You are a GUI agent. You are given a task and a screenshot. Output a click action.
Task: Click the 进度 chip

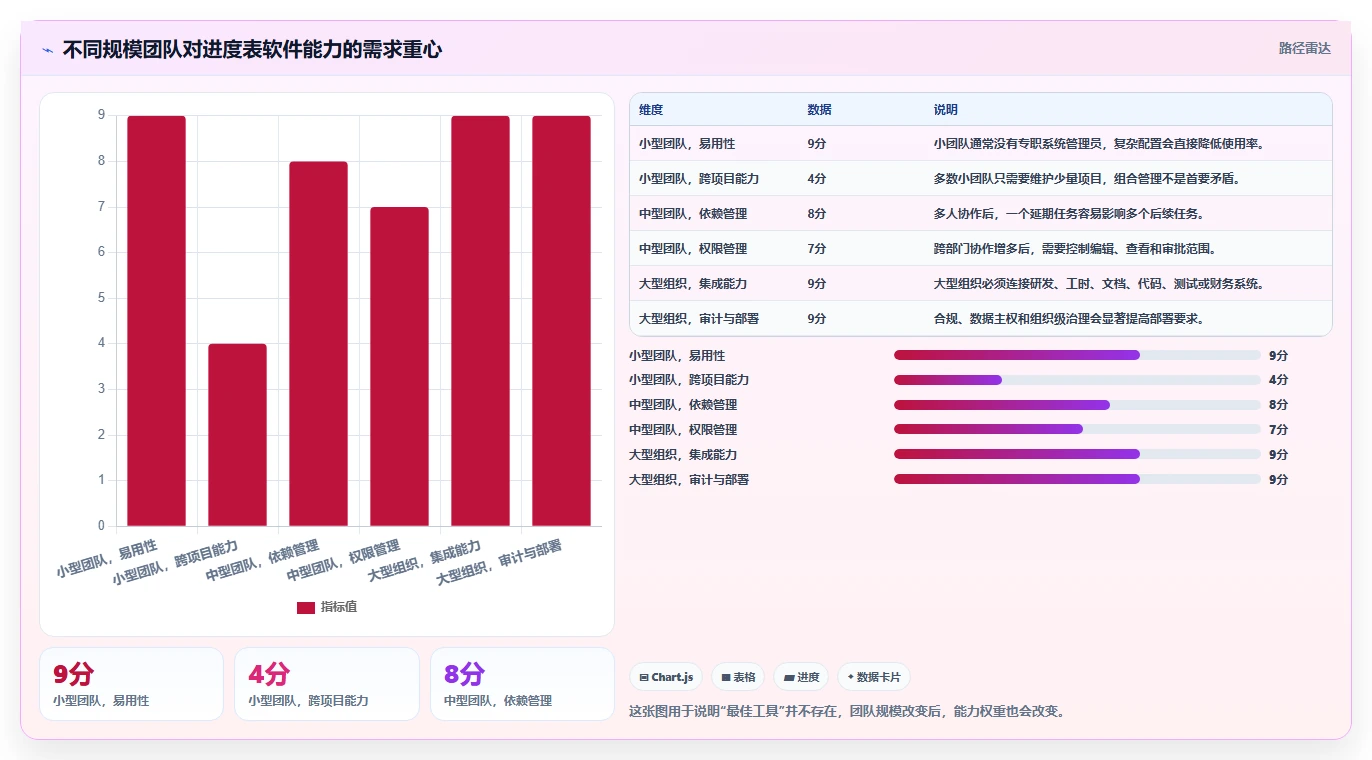tap(801, 677)
